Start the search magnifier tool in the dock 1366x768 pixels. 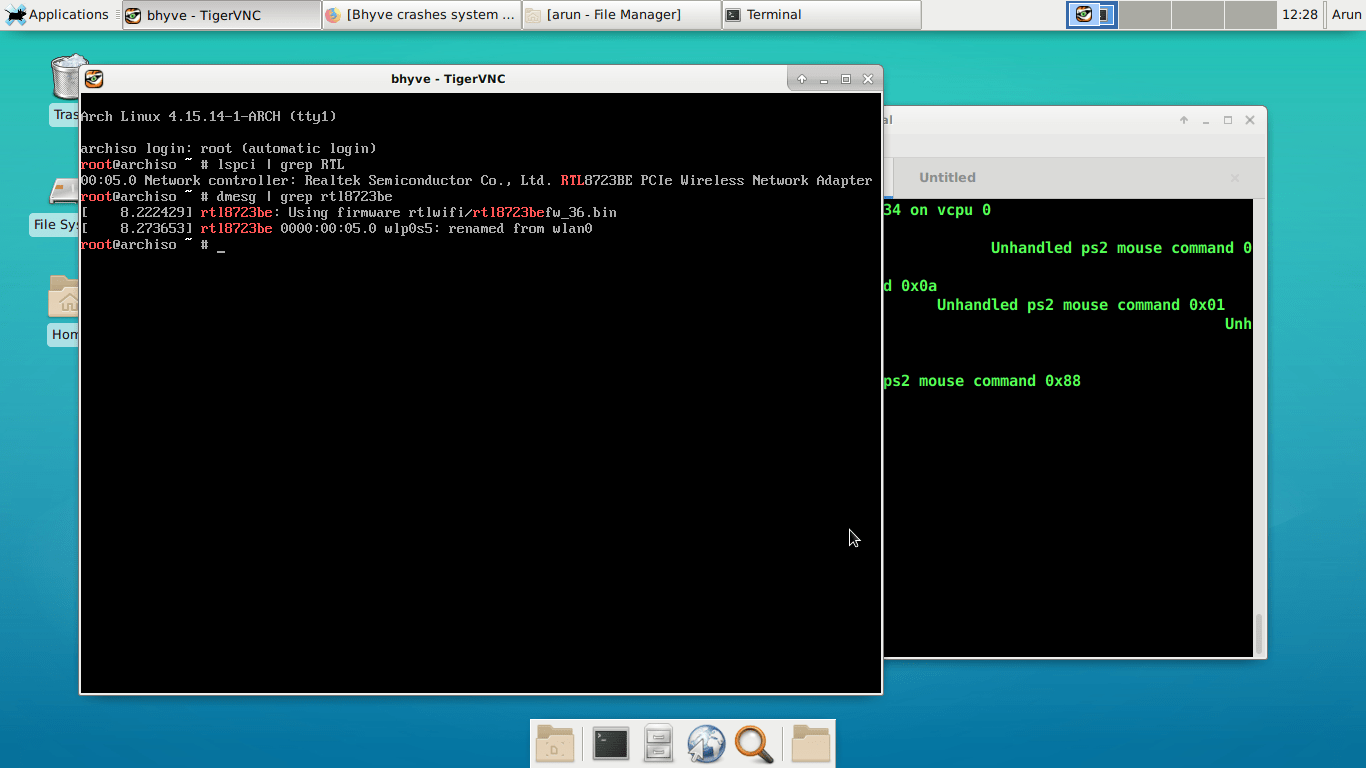754,743
